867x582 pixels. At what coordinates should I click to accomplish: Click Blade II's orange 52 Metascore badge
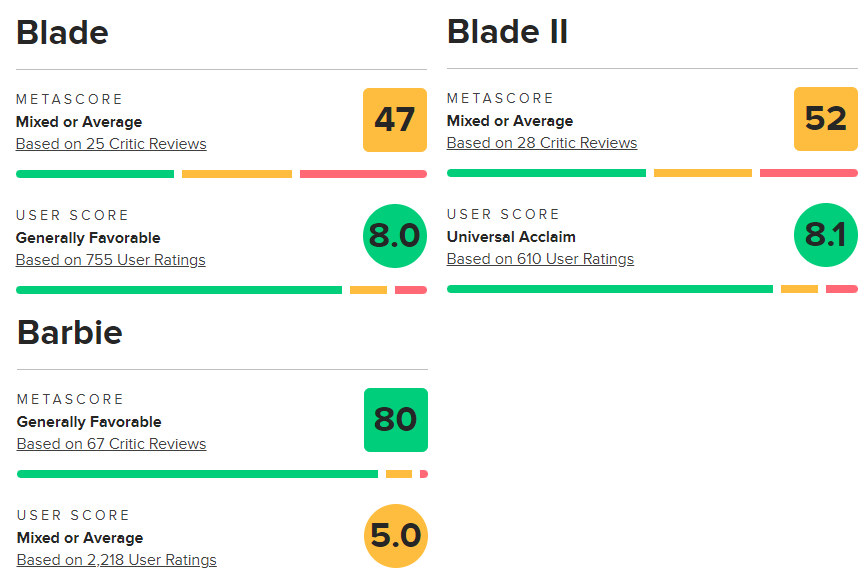(826, 119)
